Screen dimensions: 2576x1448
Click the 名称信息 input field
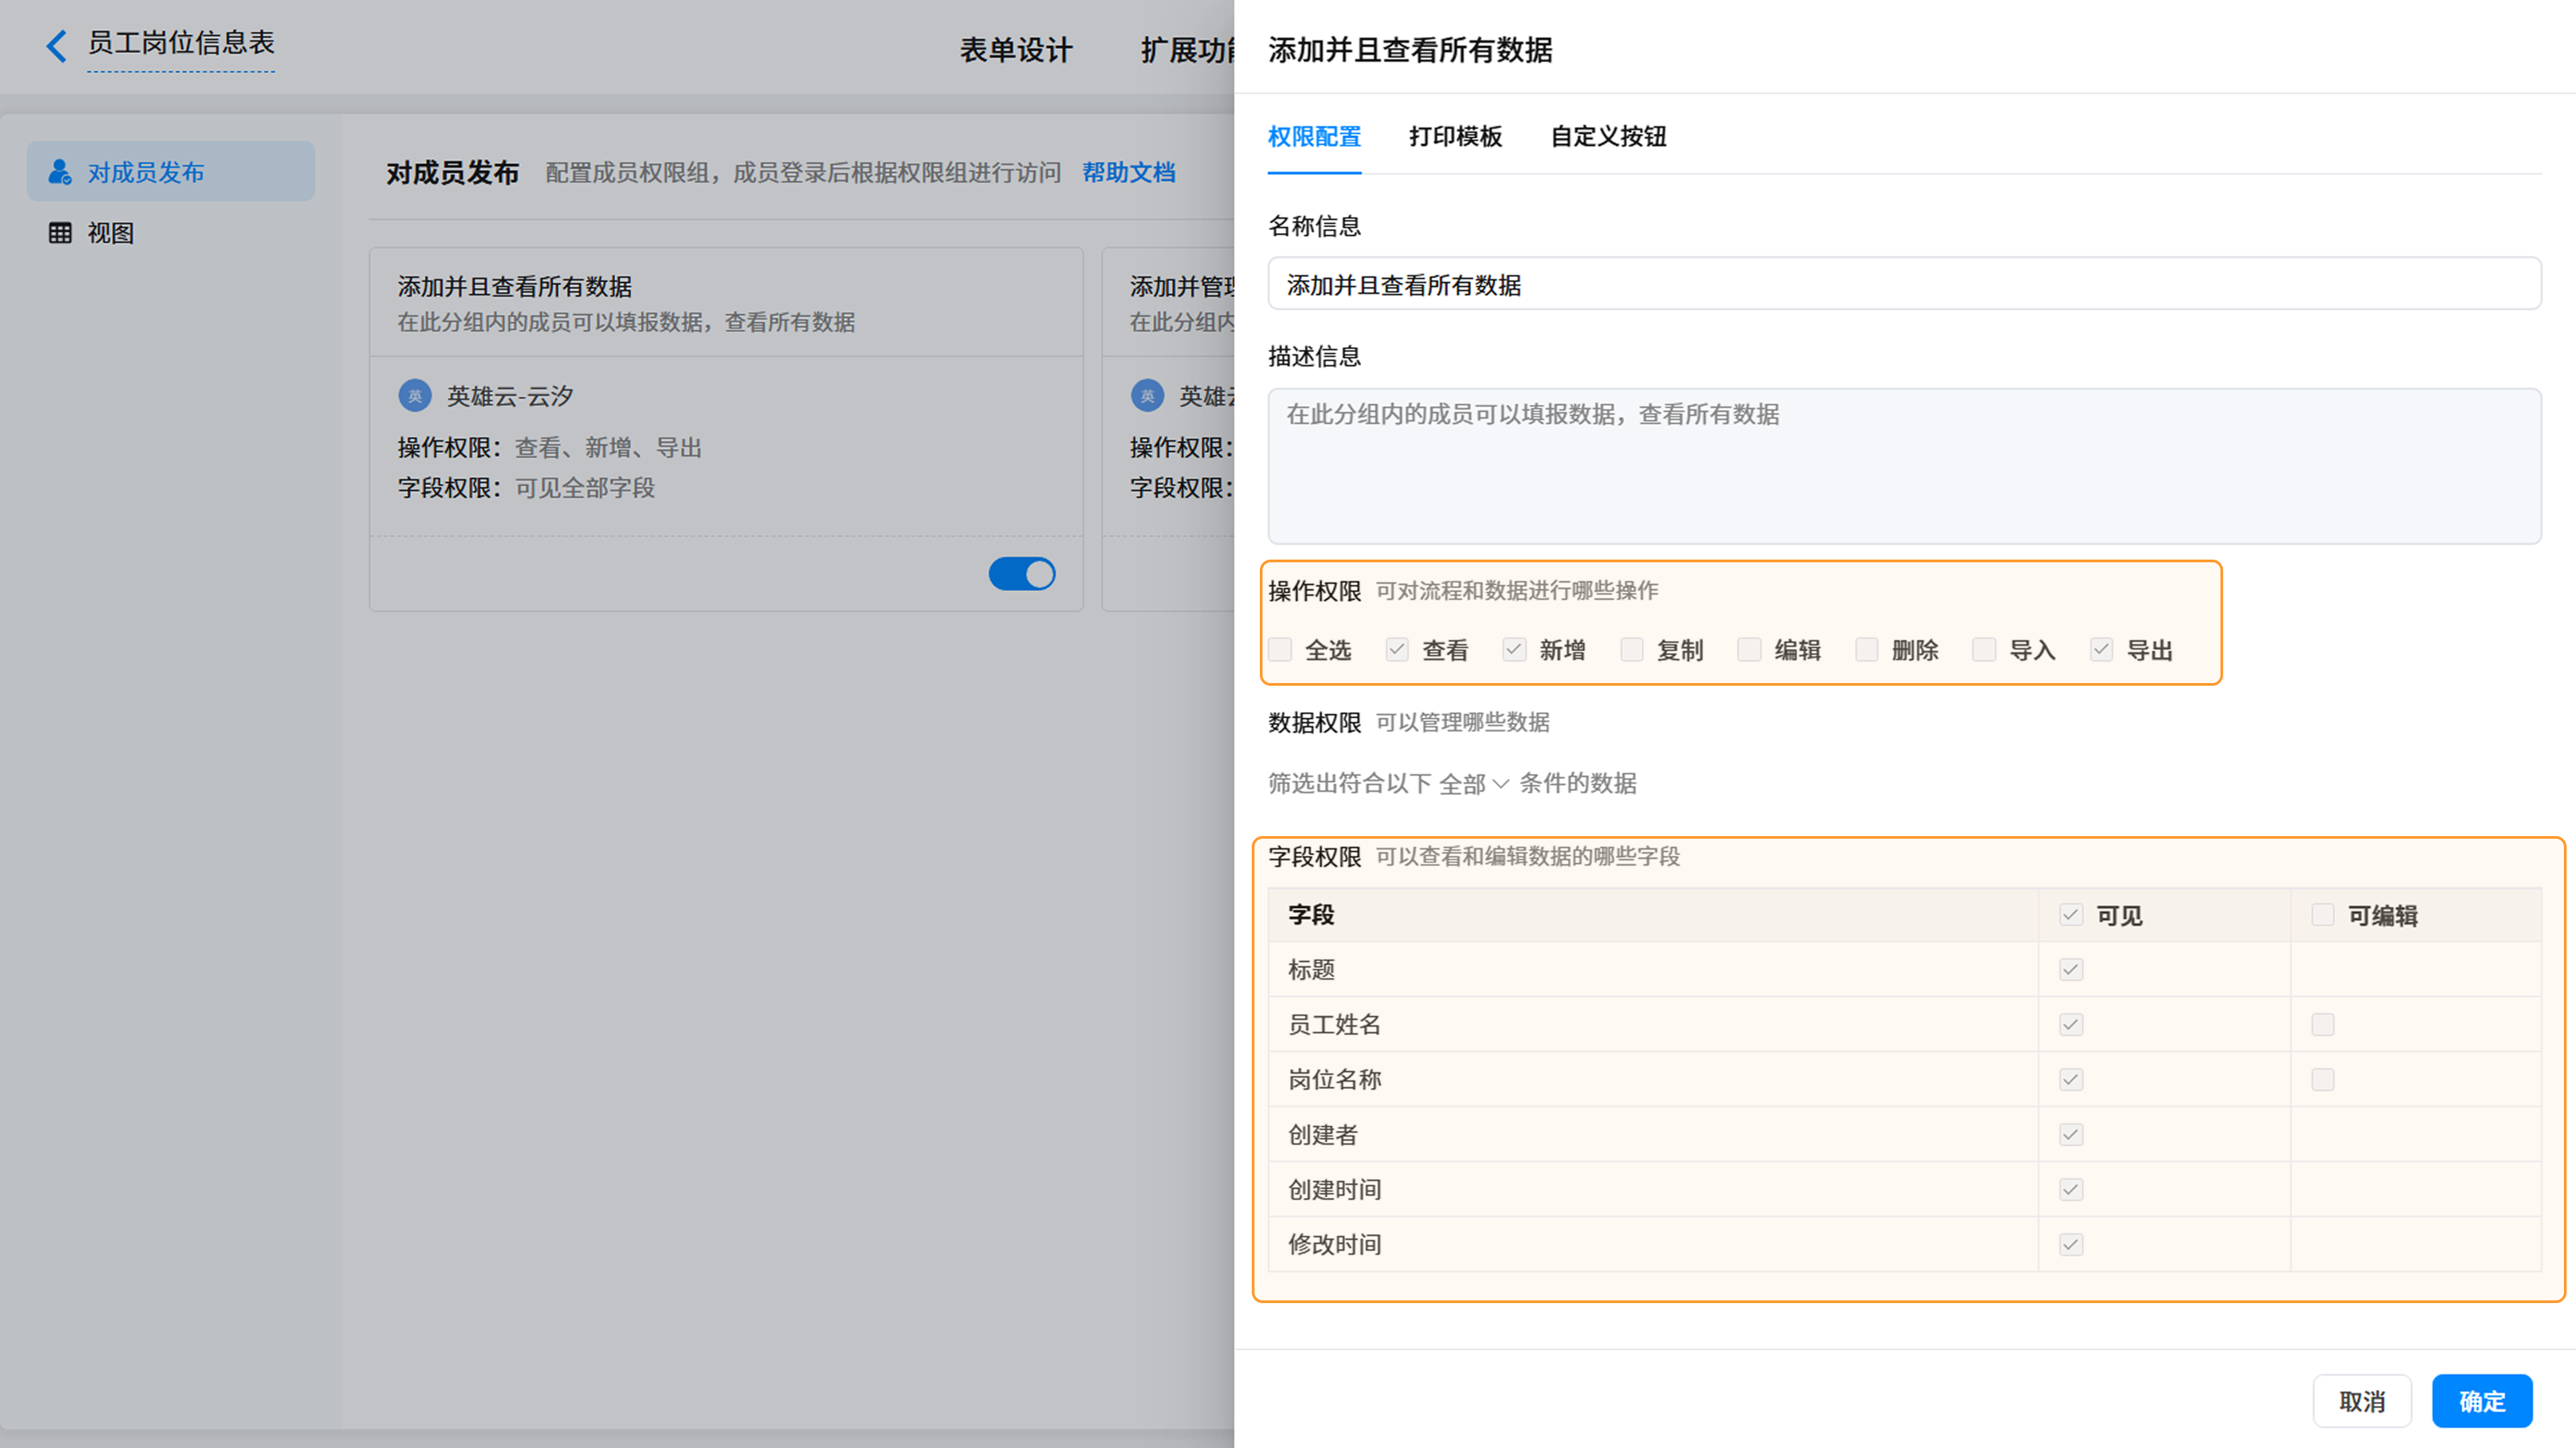click(x=1904, y=284)
